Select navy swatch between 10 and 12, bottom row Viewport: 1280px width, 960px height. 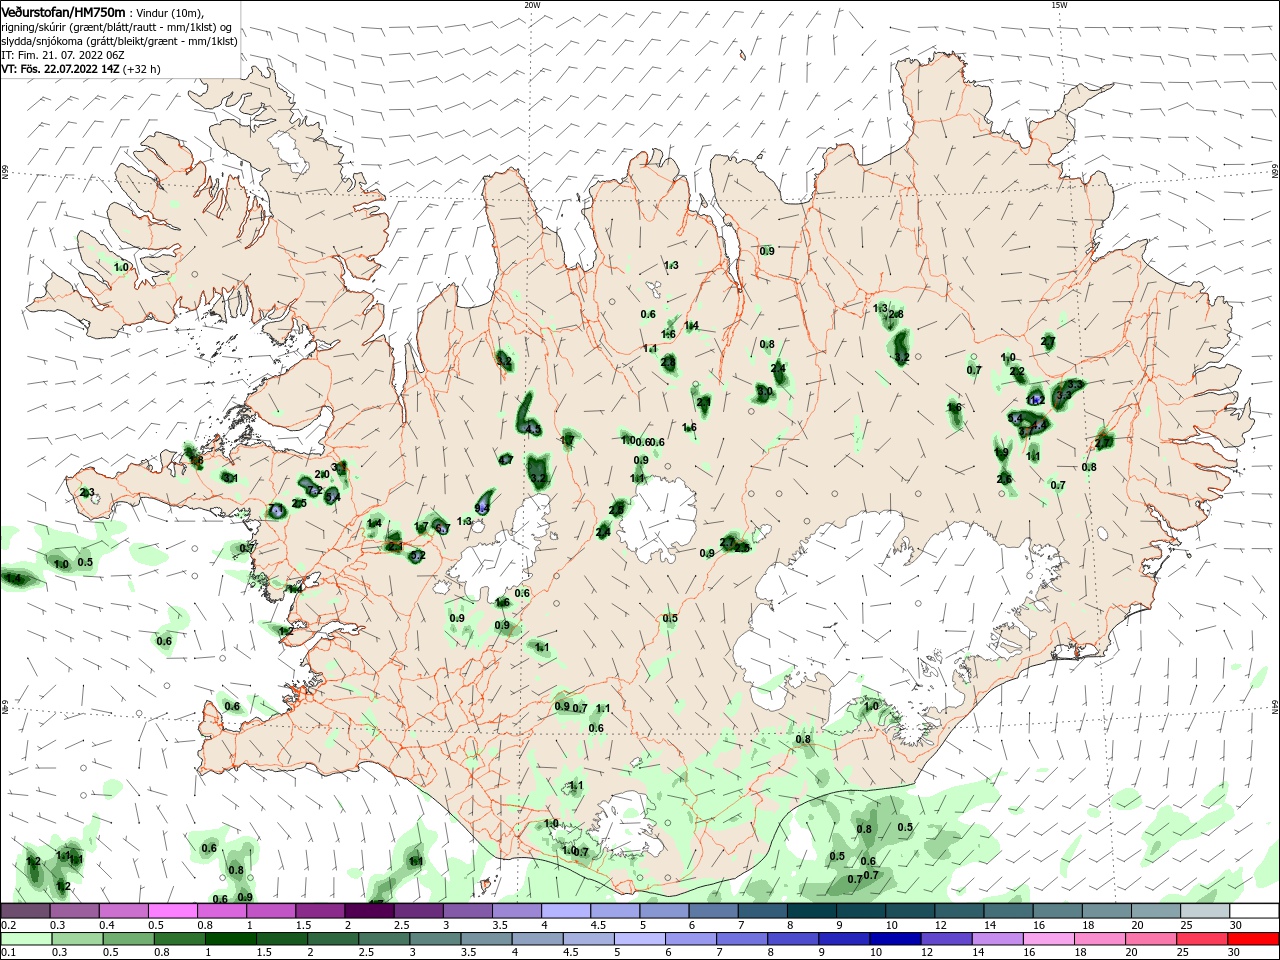coord(893,939)
